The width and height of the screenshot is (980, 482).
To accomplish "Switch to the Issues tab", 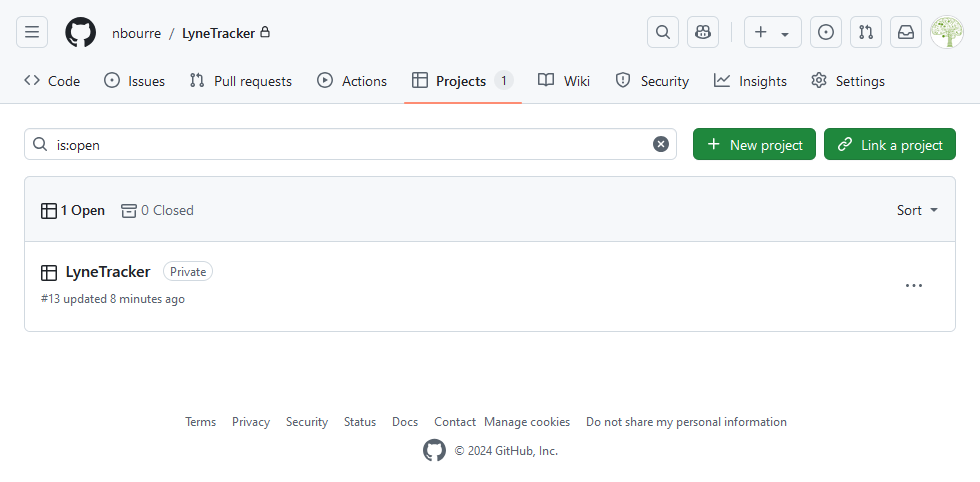I will [134, 81].
